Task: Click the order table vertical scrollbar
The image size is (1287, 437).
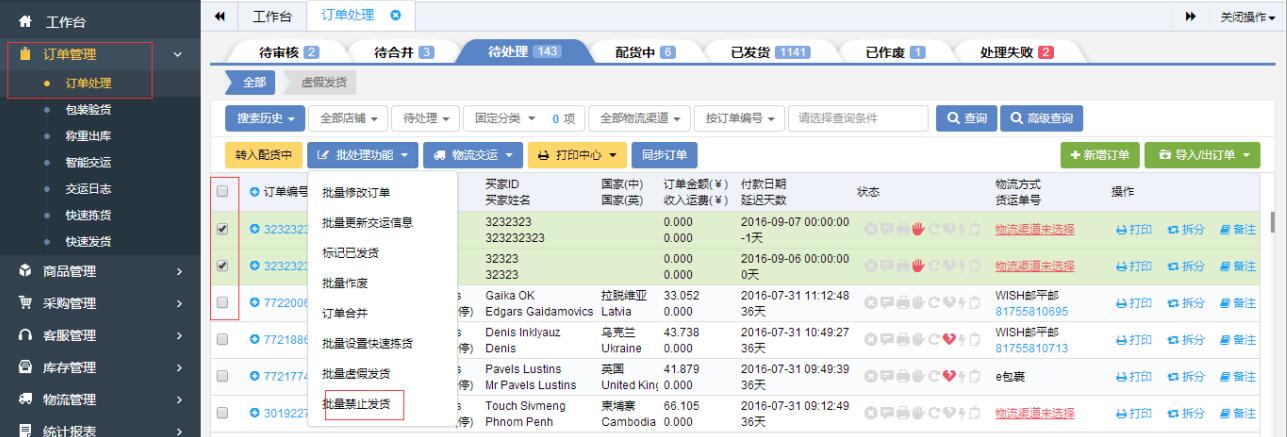Action: (x=1273, y=220)
